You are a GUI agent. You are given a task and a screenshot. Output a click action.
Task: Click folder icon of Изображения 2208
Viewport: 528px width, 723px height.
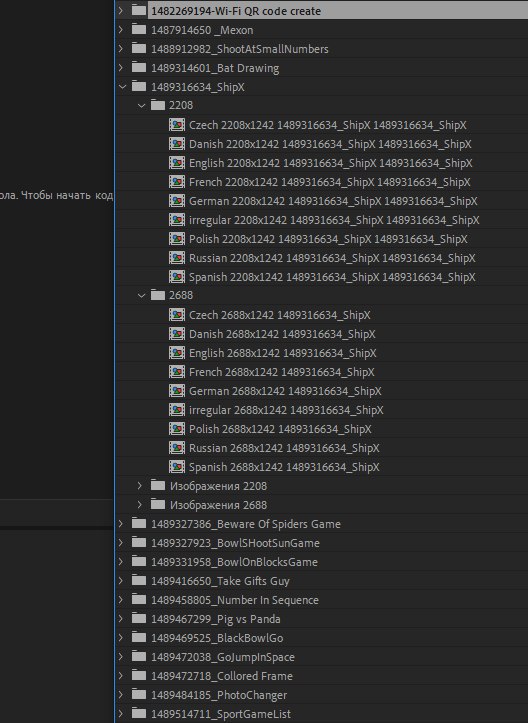[158, 485]
